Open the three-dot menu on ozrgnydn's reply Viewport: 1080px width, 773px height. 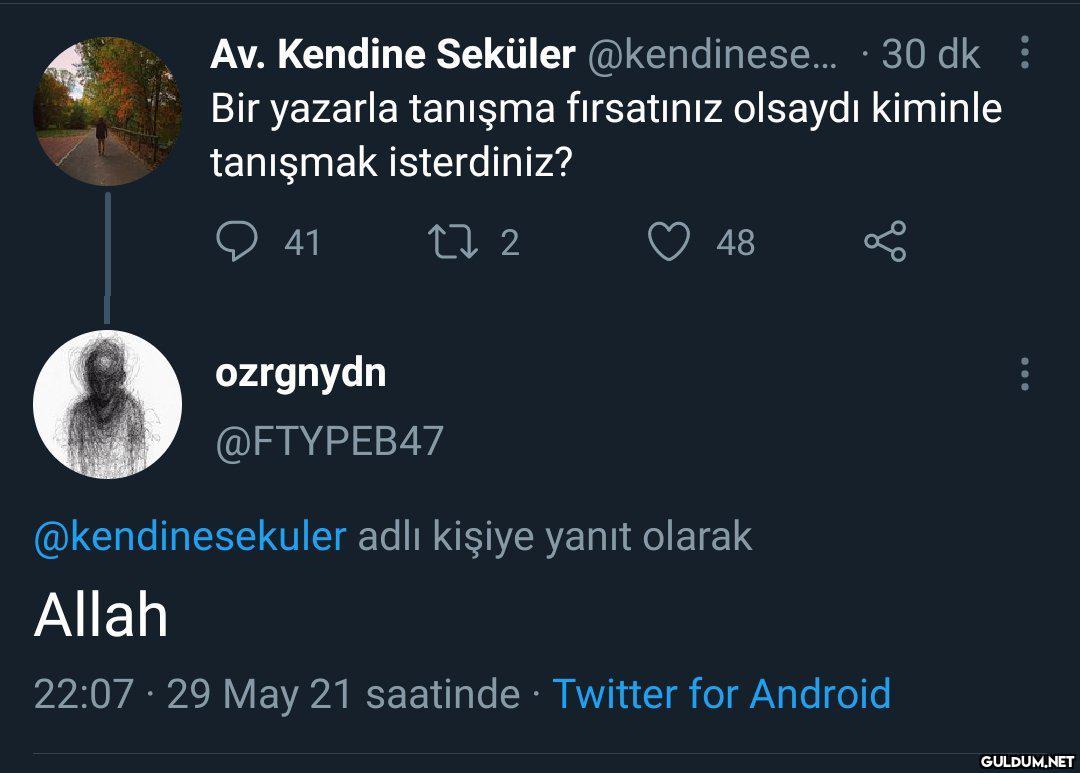pyautogui.click(x=1025, y=374)
